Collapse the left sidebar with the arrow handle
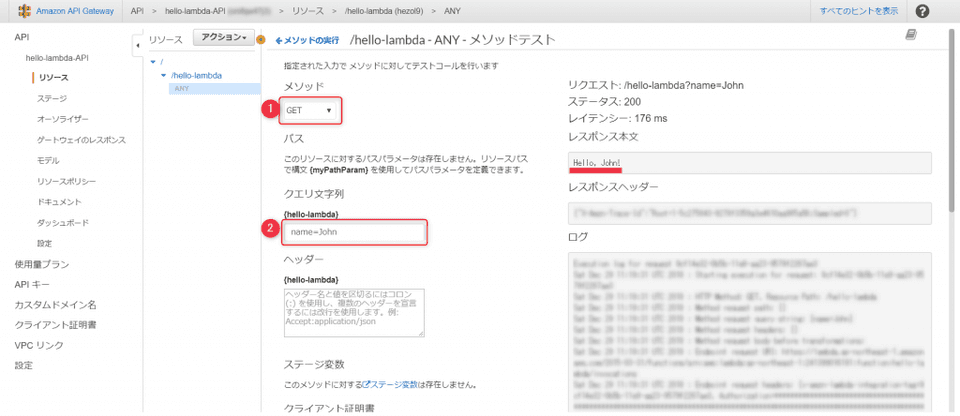This screenshot has width=960, height=416. [x=137, y=46]
